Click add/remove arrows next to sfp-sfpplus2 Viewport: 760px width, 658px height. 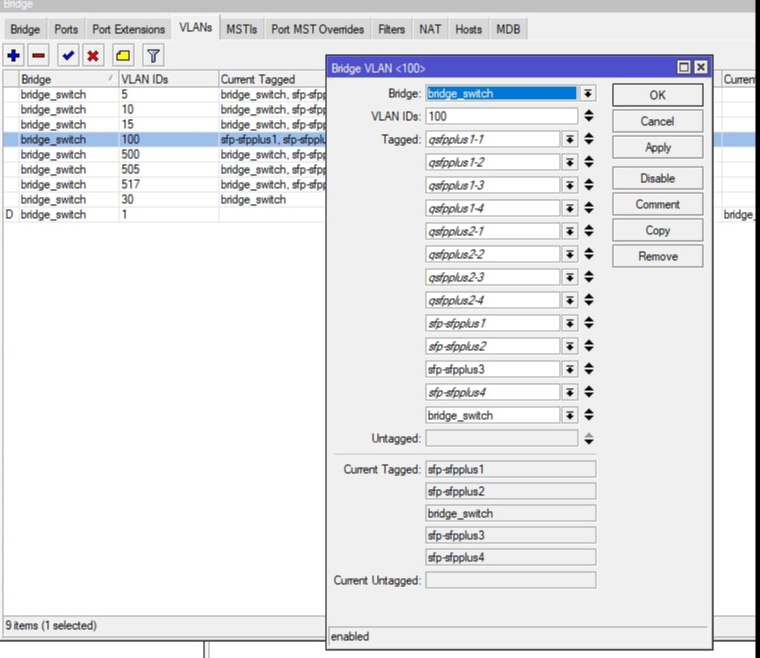[589, 346]
